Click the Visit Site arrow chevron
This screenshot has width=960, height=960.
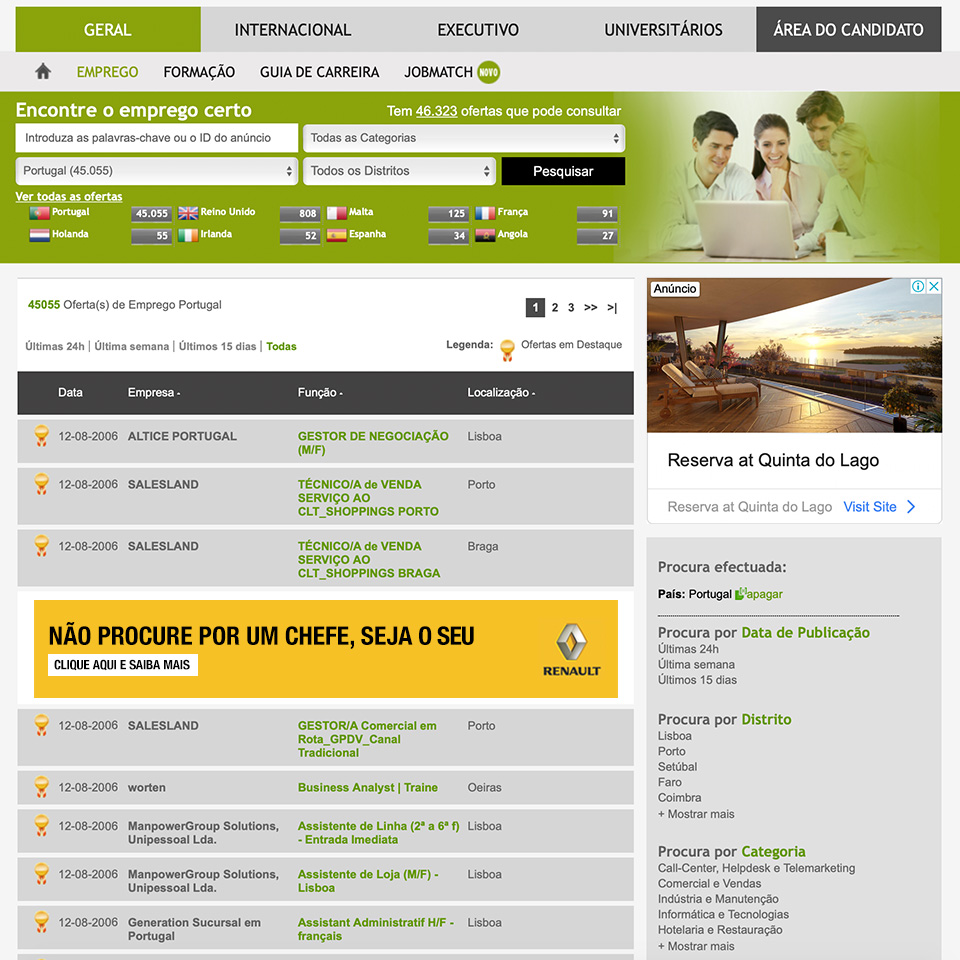[911, 506]
